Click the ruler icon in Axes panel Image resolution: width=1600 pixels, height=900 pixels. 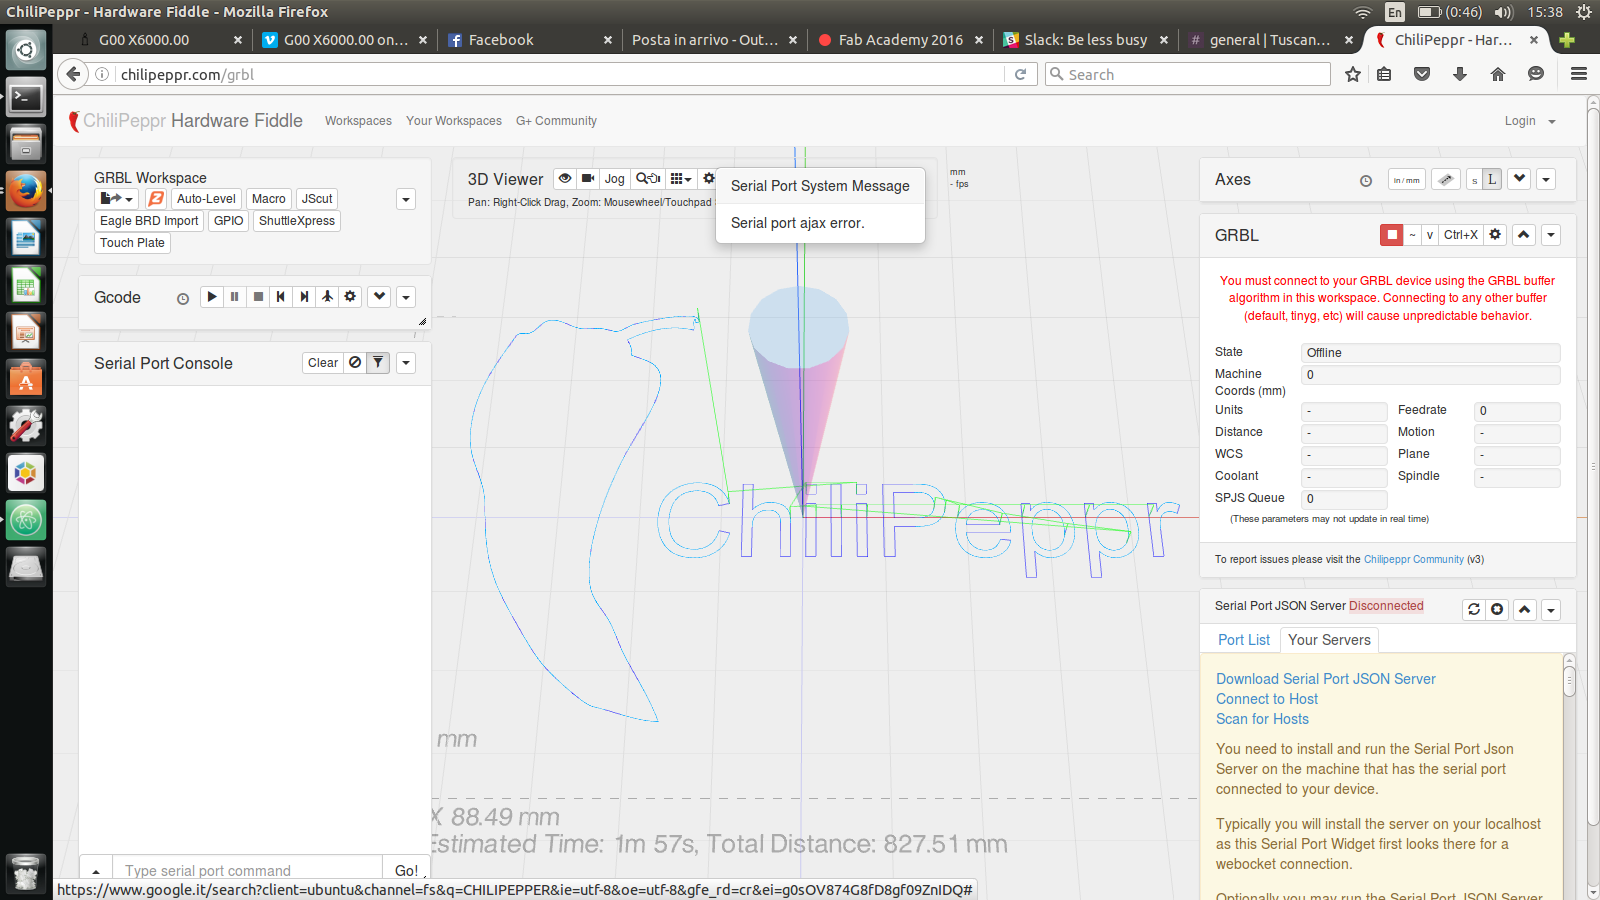[x=1445, y=180]
